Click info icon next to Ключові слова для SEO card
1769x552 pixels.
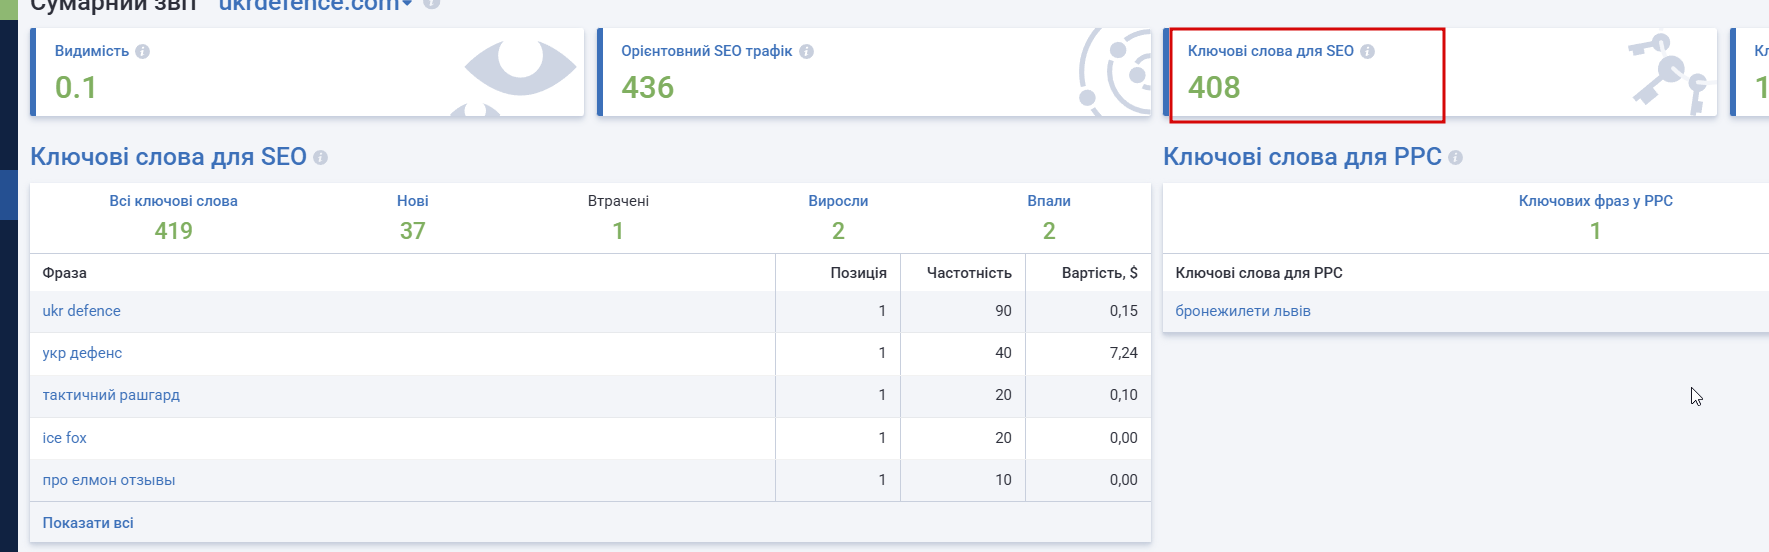coord(1368,52)
